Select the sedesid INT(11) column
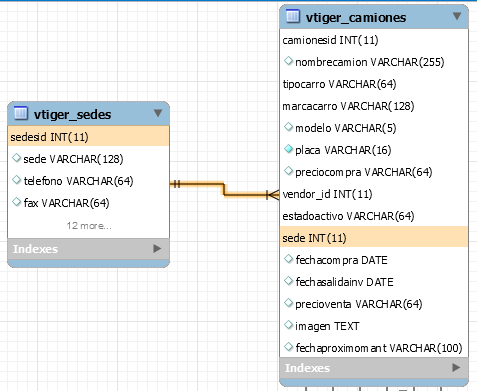 point(88,137)
